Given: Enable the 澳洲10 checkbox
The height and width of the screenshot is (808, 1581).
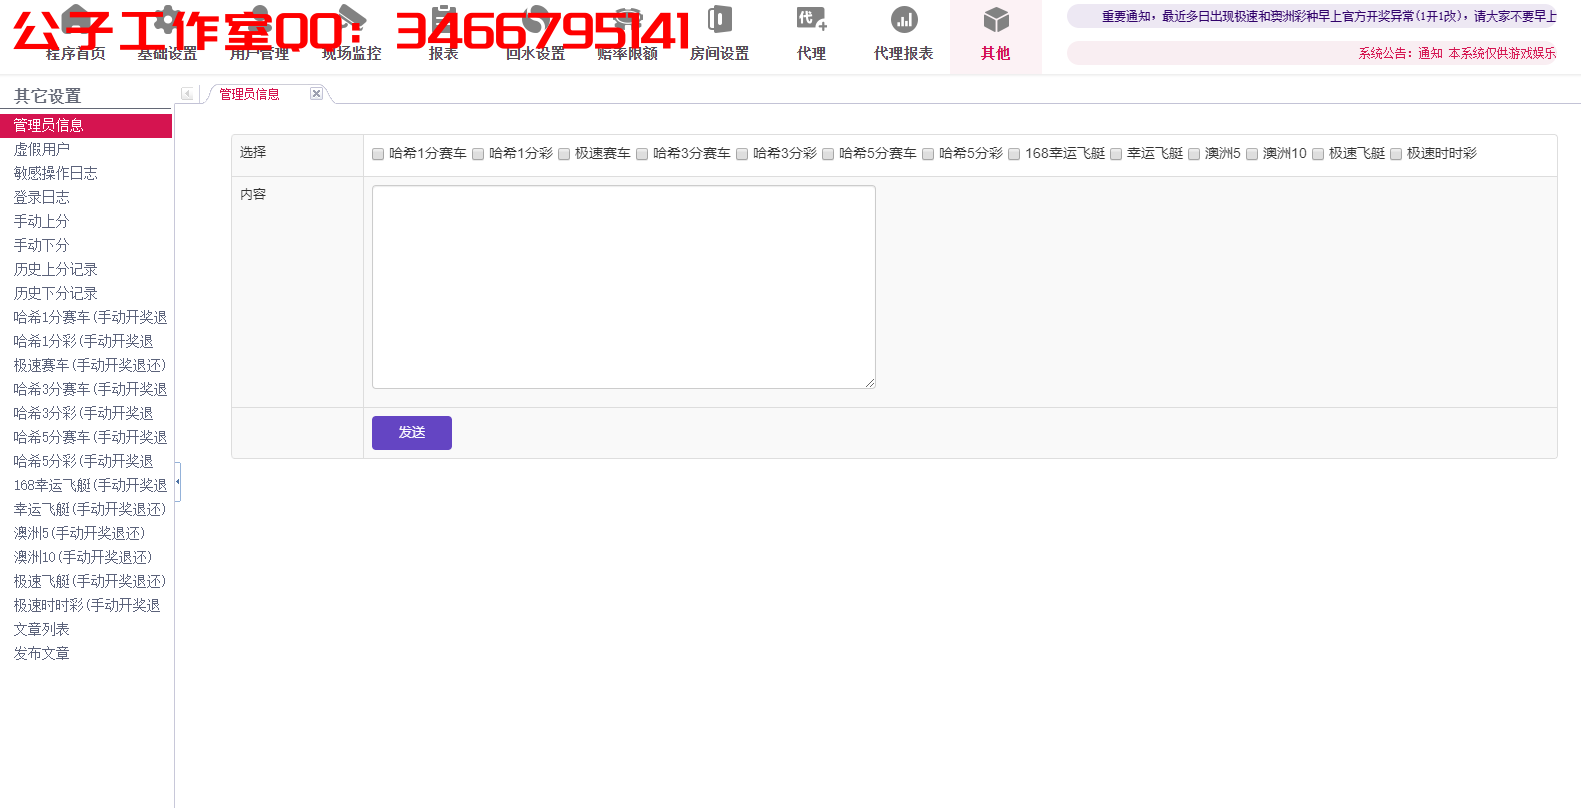Looking at the screenshot, I should pos(1252,154).
